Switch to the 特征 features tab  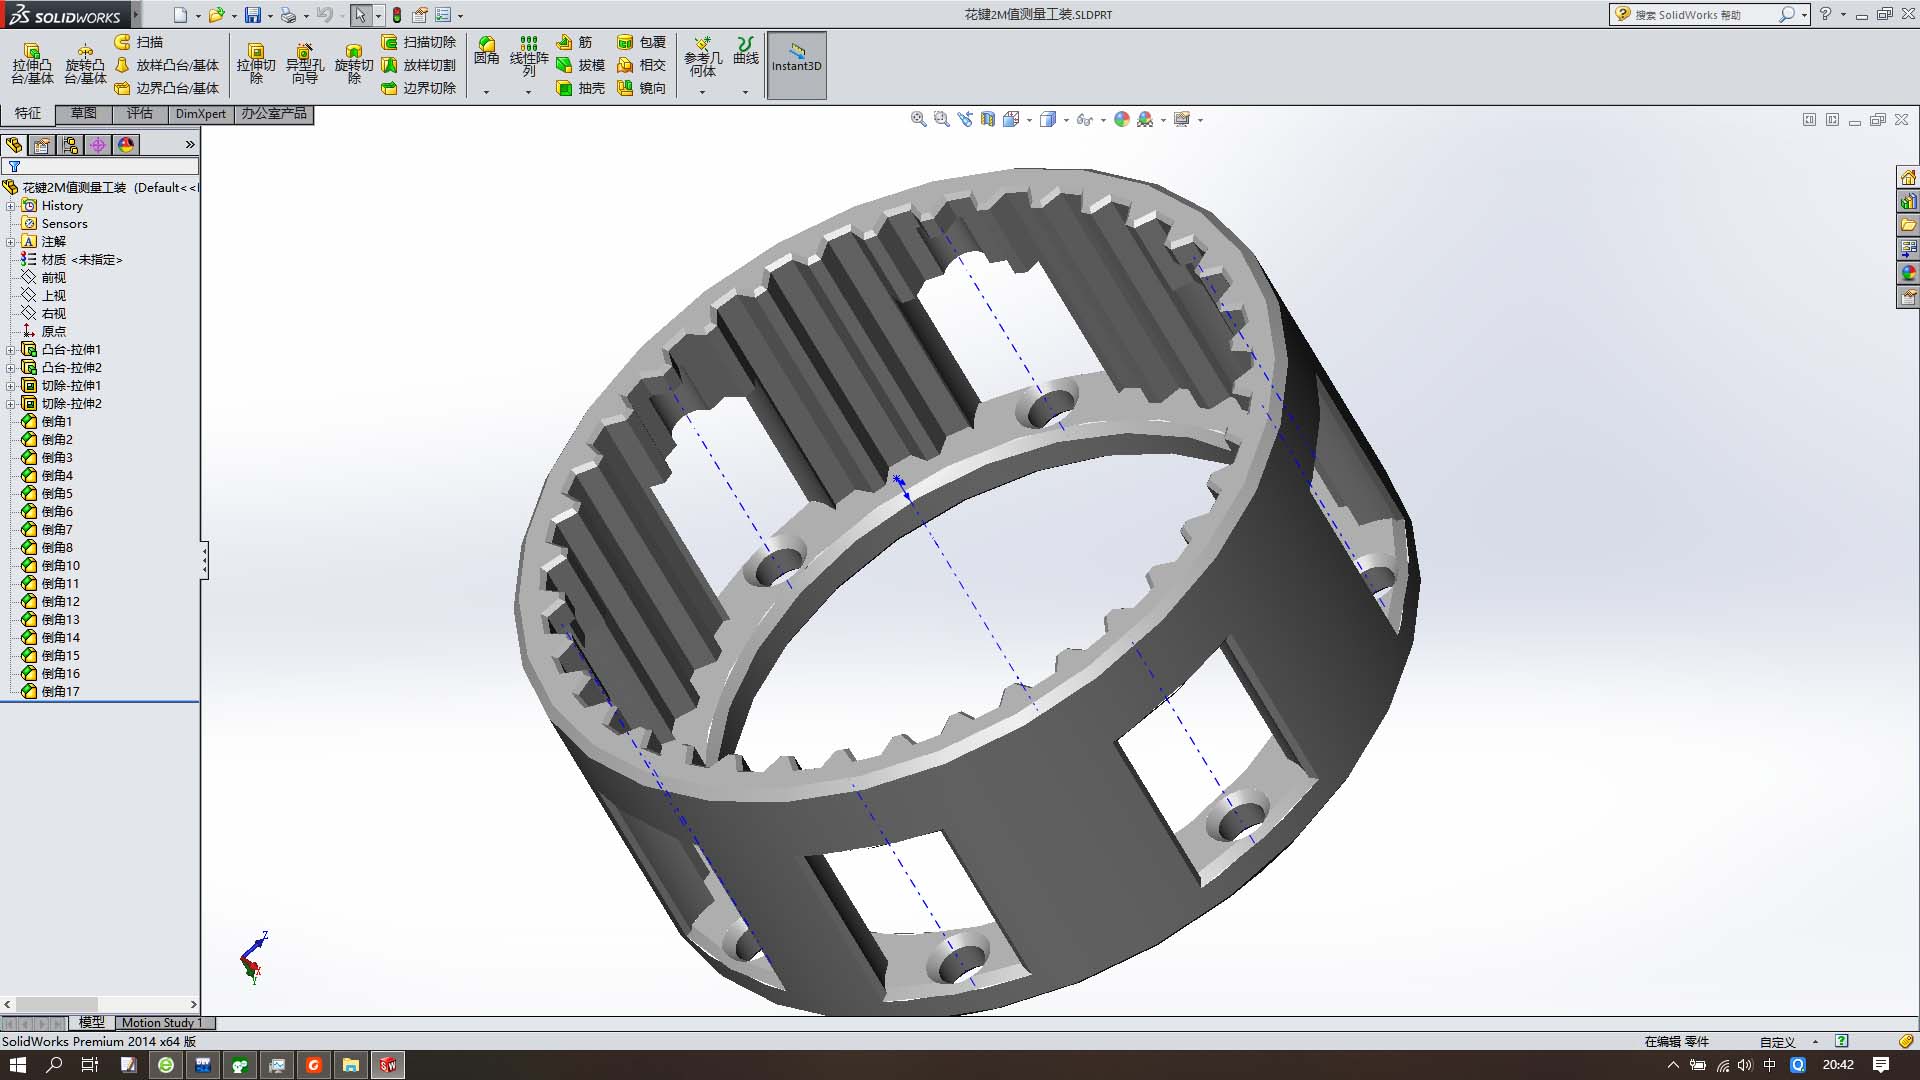coord(28,114)
